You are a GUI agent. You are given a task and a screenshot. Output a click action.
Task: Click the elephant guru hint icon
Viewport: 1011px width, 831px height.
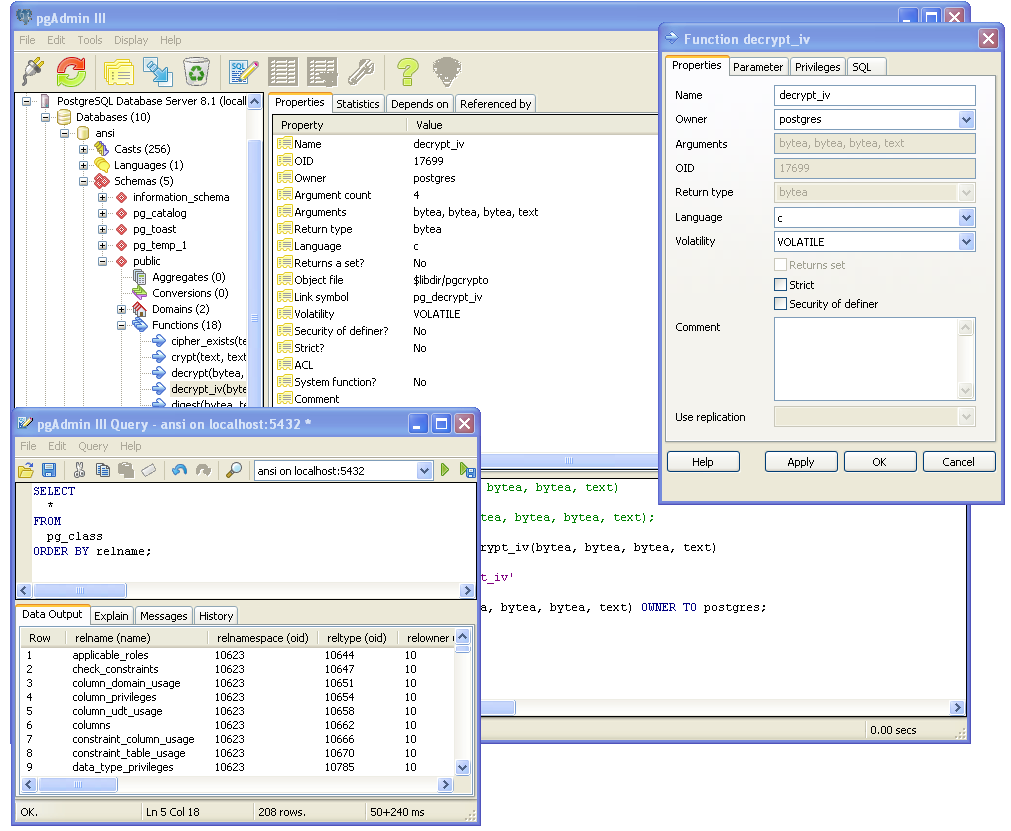(446, 71)
